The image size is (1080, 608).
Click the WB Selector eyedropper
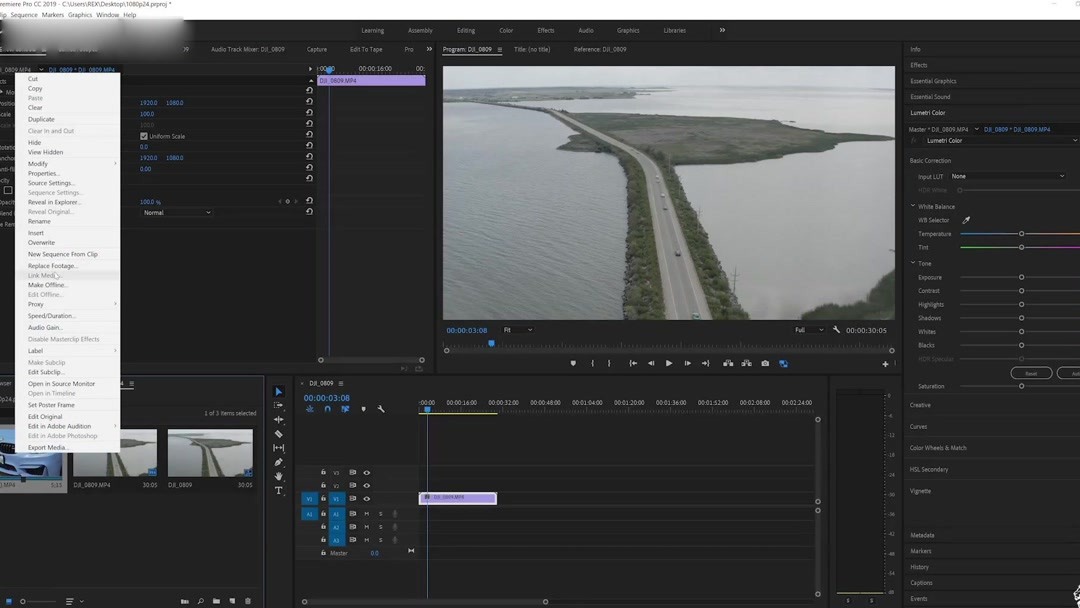coord(966,220)
